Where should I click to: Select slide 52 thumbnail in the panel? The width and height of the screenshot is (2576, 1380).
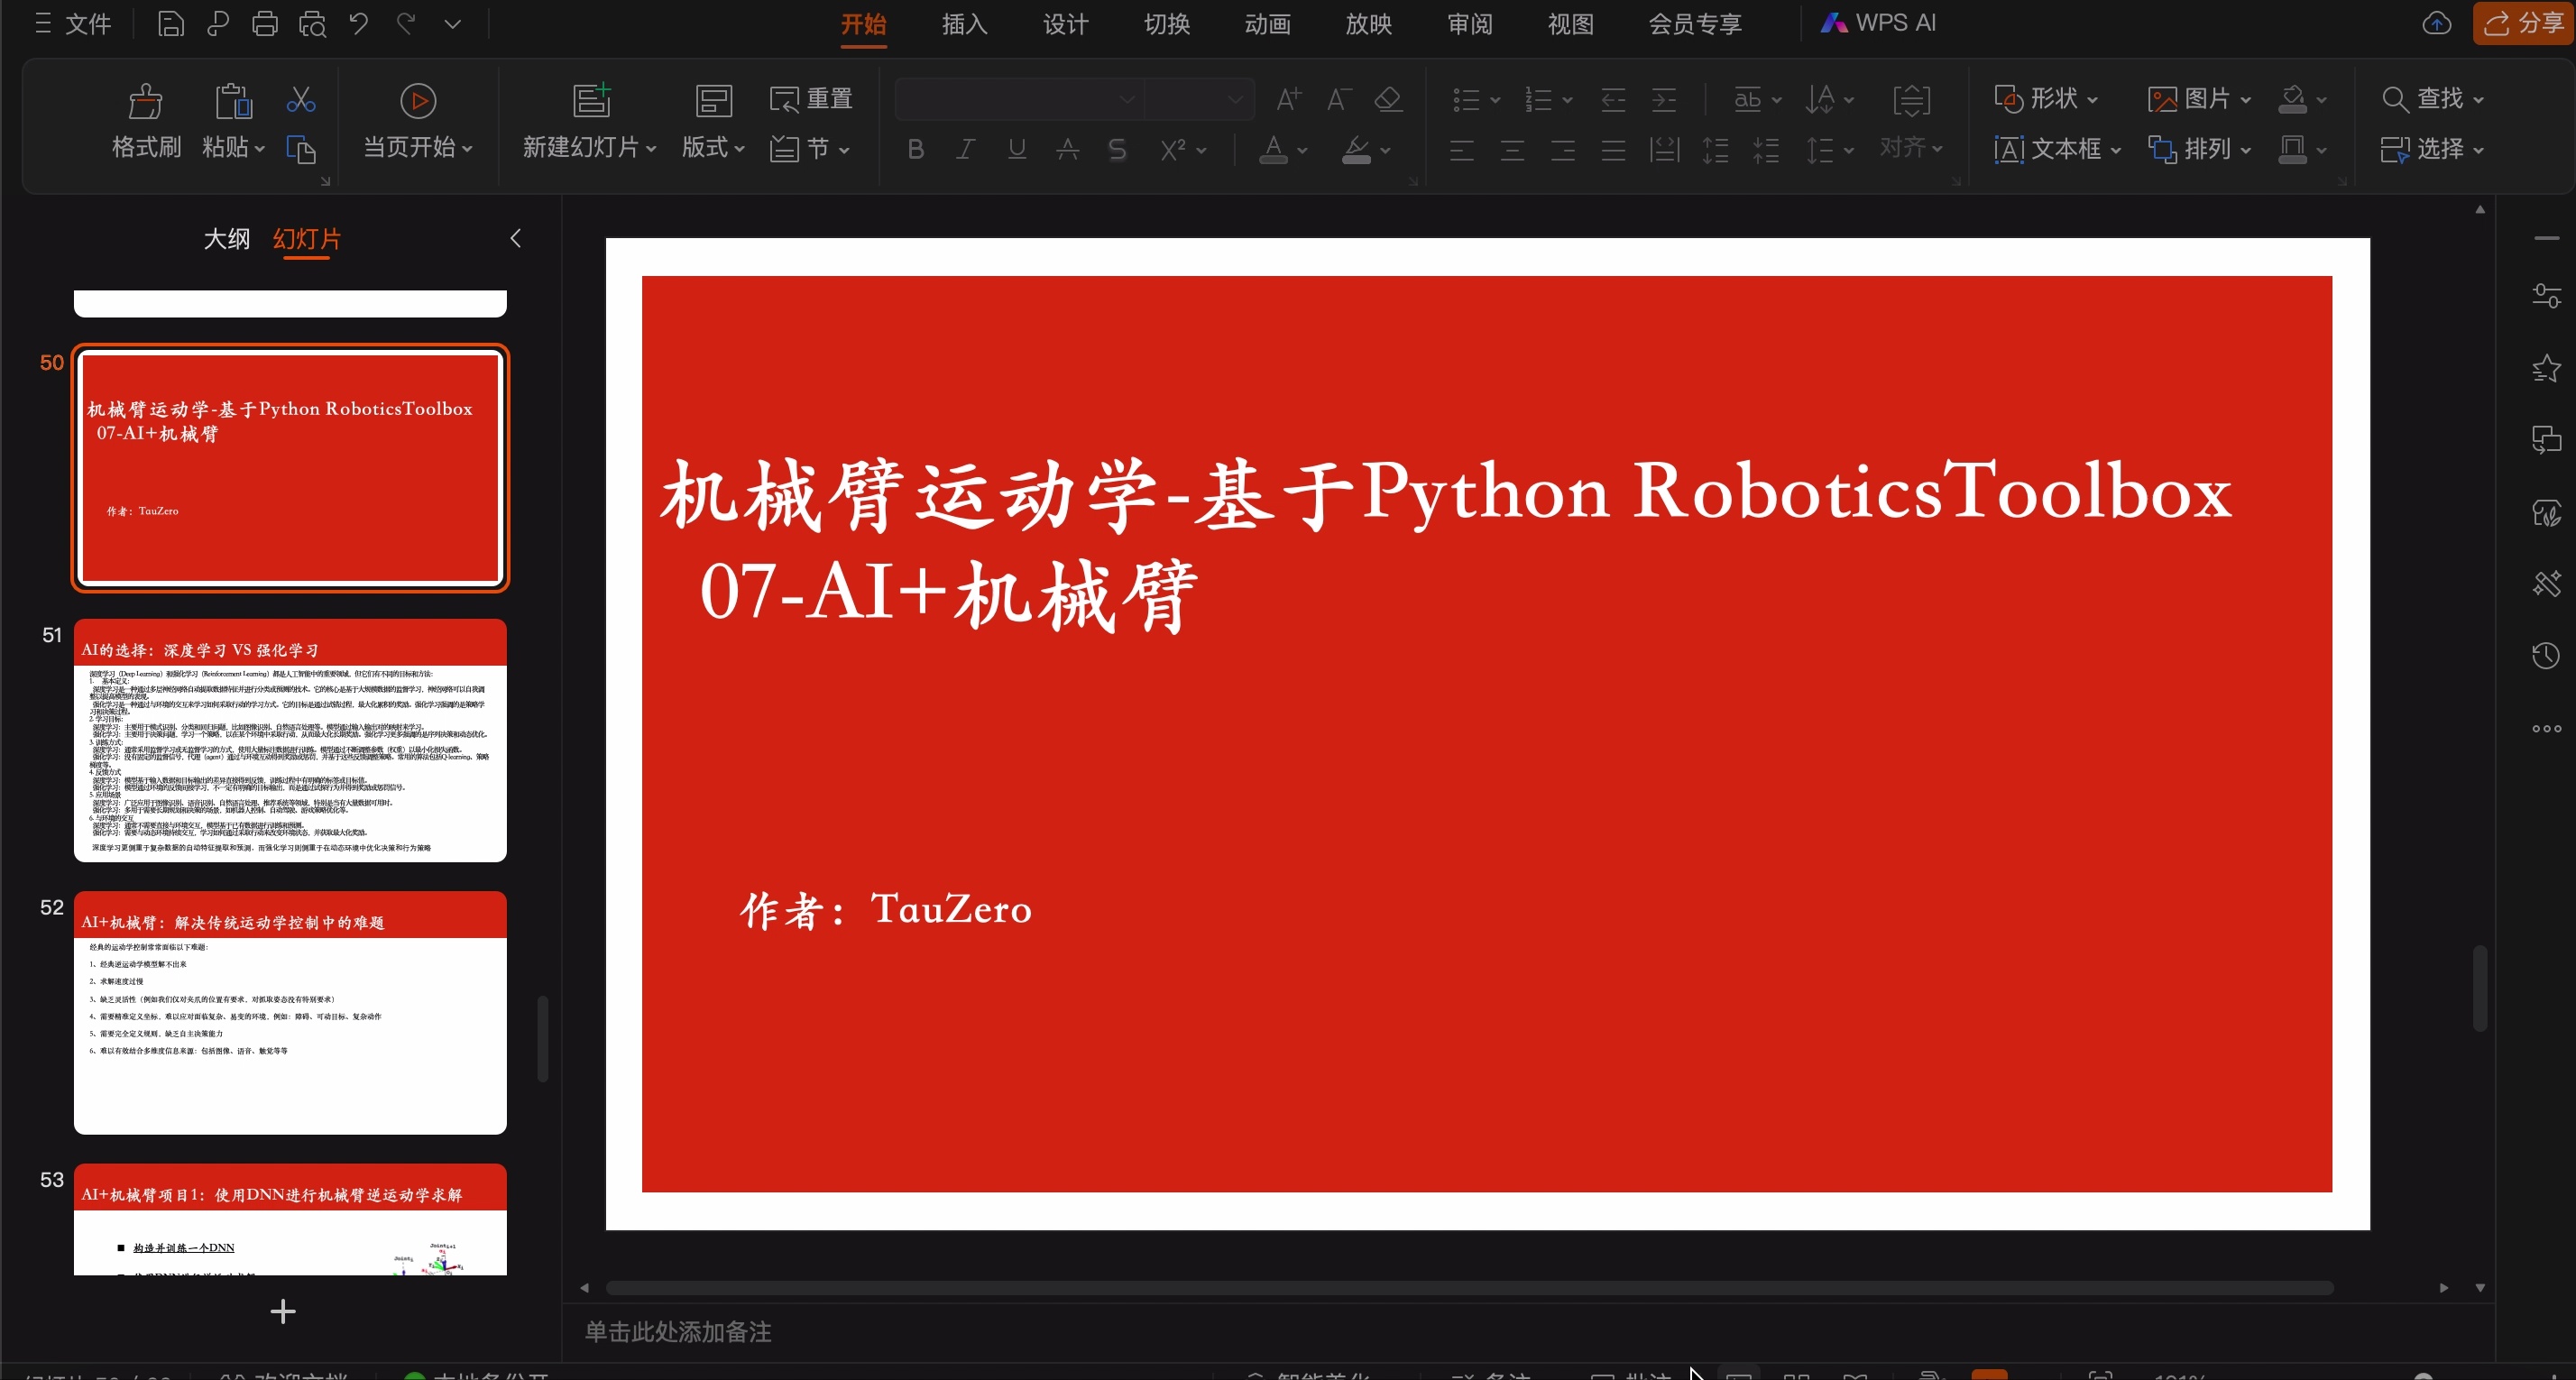pos(289,1013)
